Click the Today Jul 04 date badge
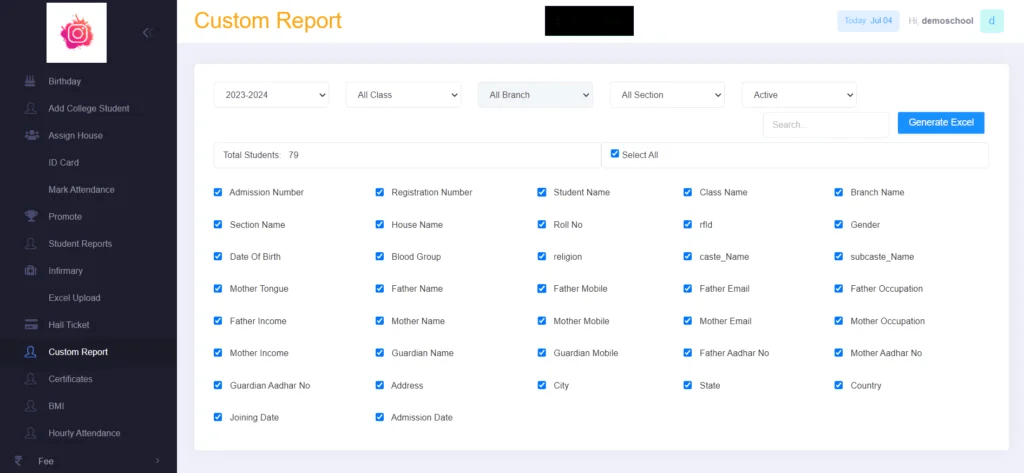The image size is (1024, 473). click(867, 21)
